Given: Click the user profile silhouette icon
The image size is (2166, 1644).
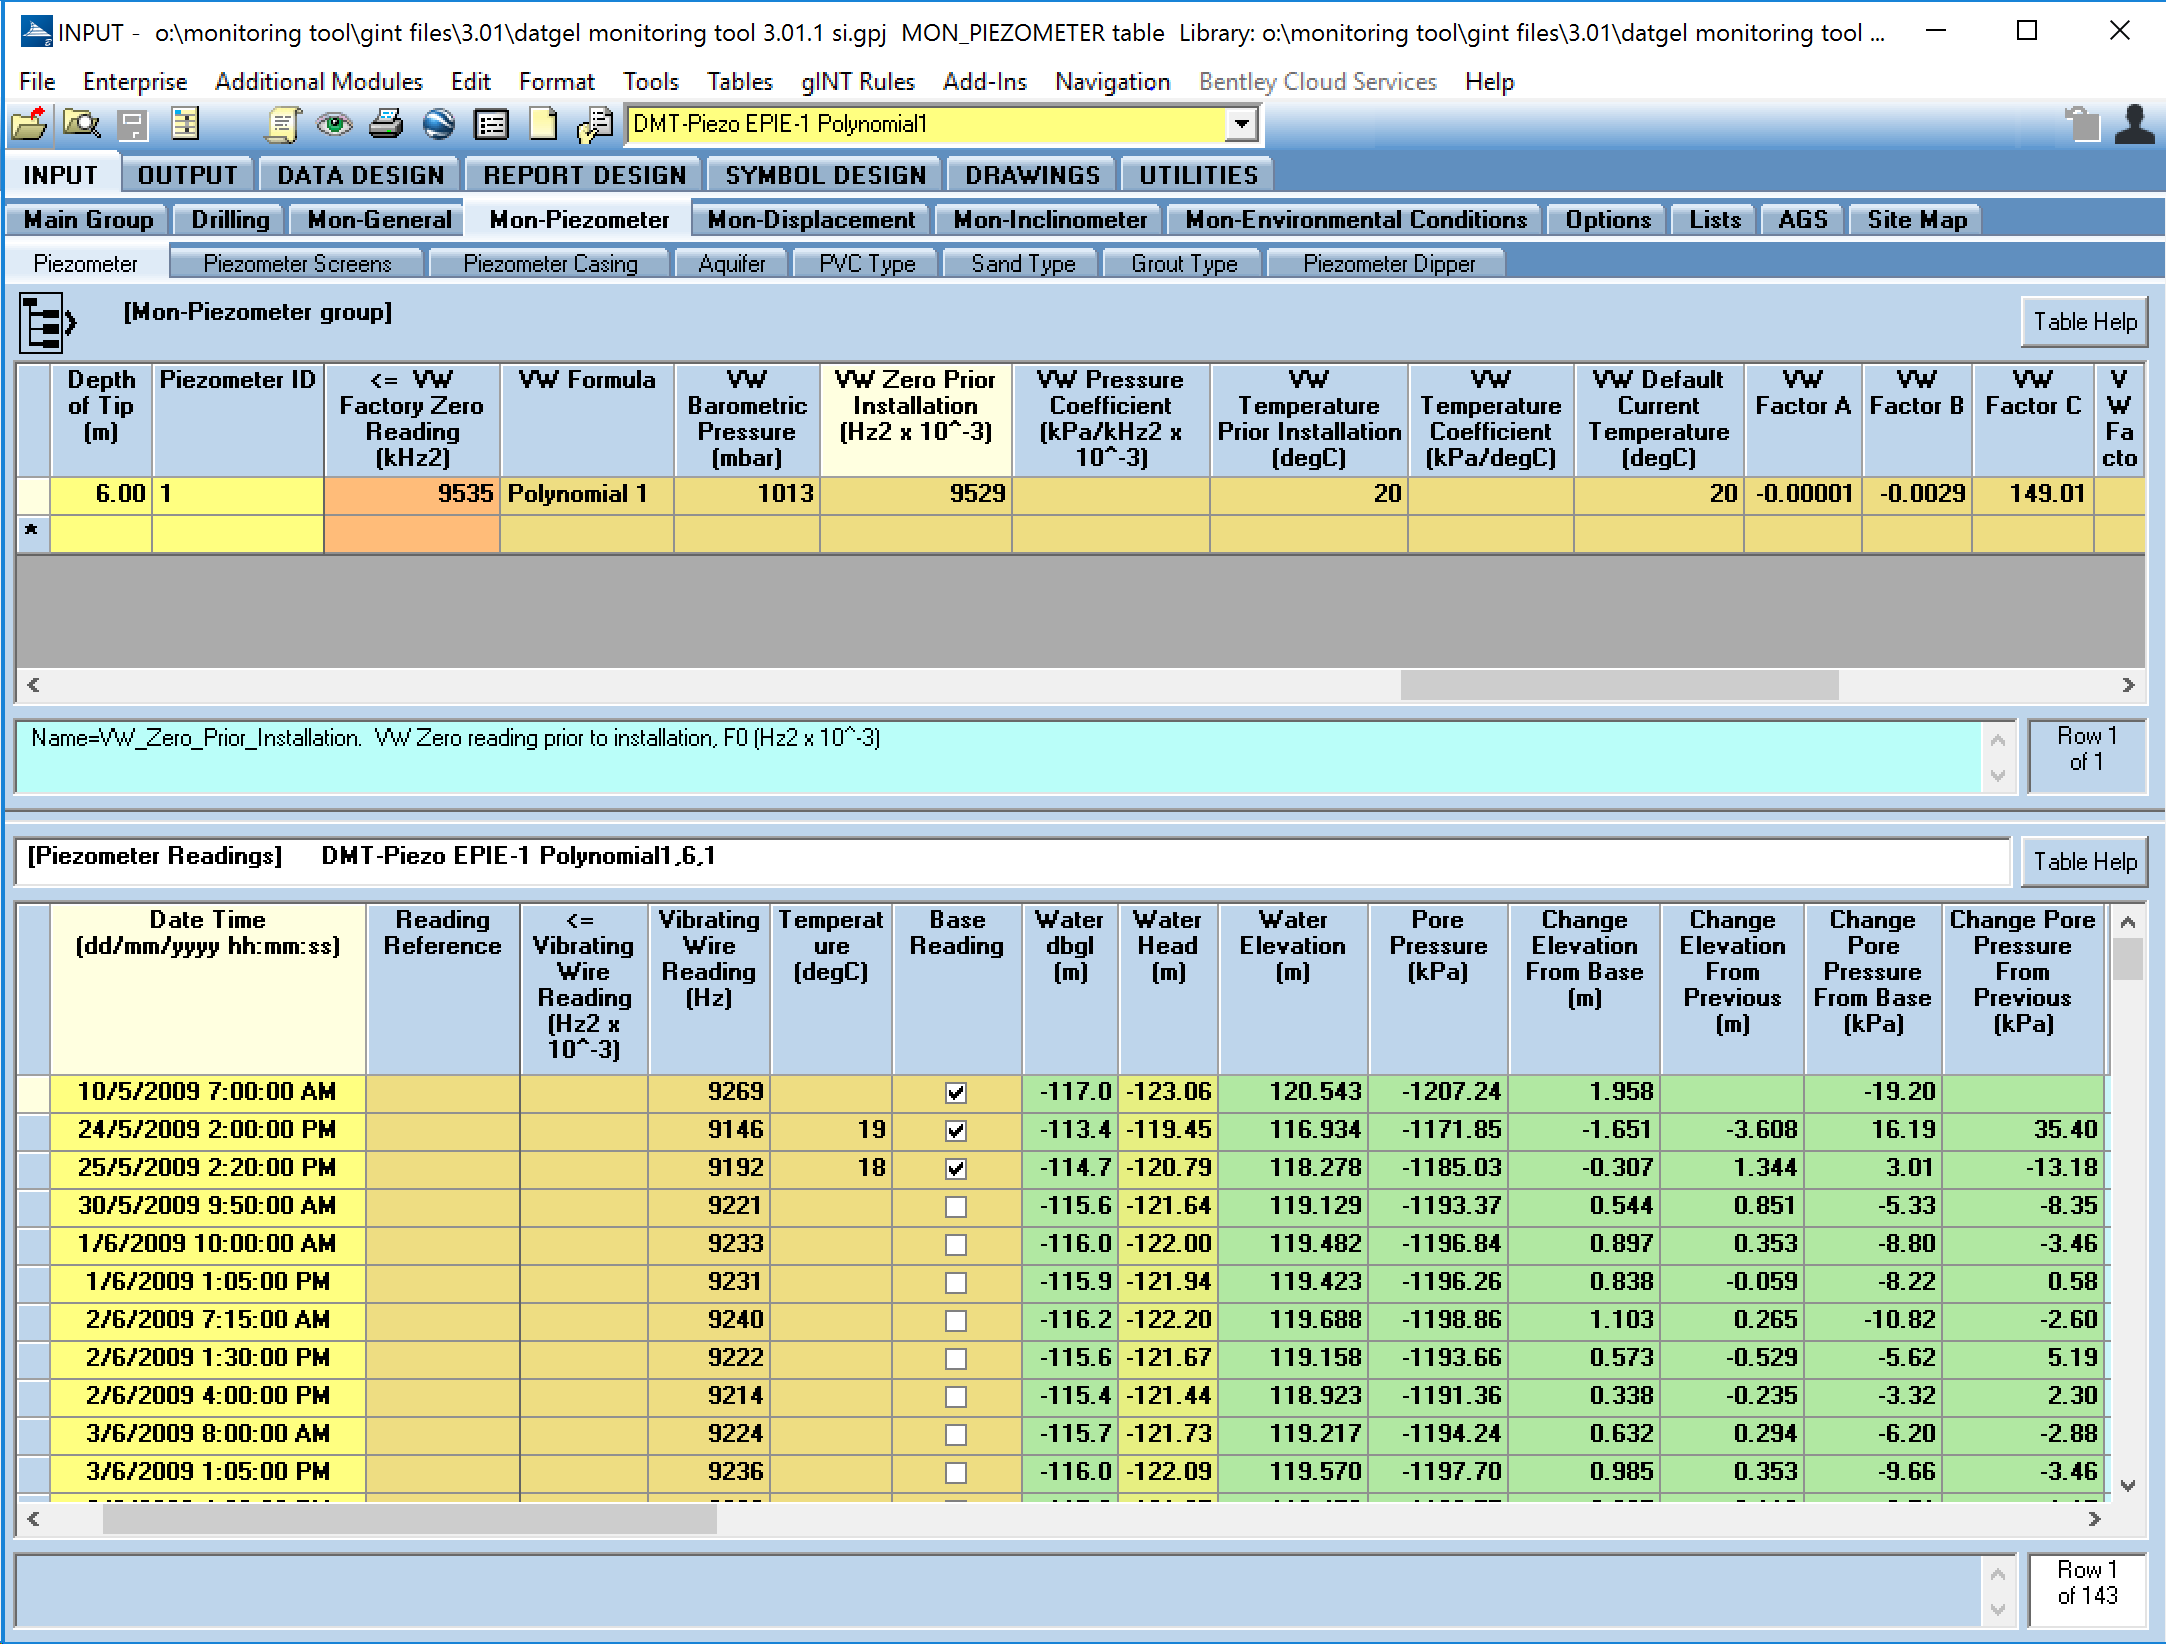Looking at the screenshot, I should tap(2134, 124).
